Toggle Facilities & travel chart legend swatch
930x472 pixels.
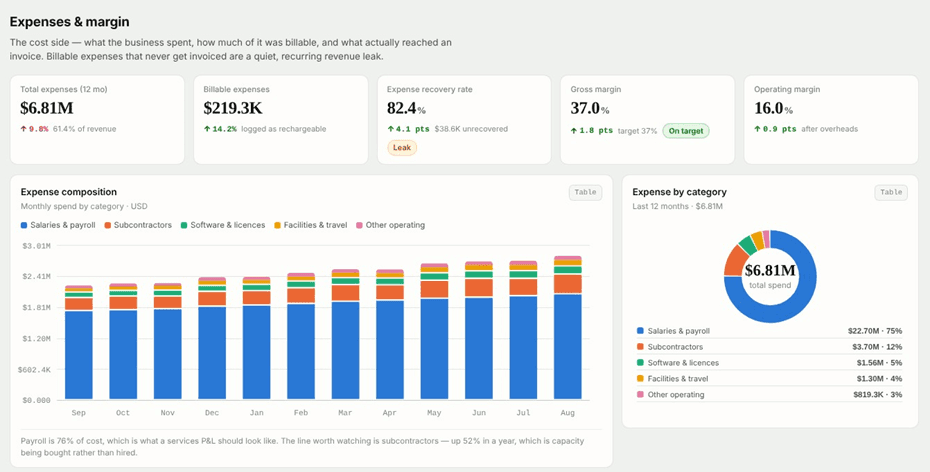click(277, 225)
